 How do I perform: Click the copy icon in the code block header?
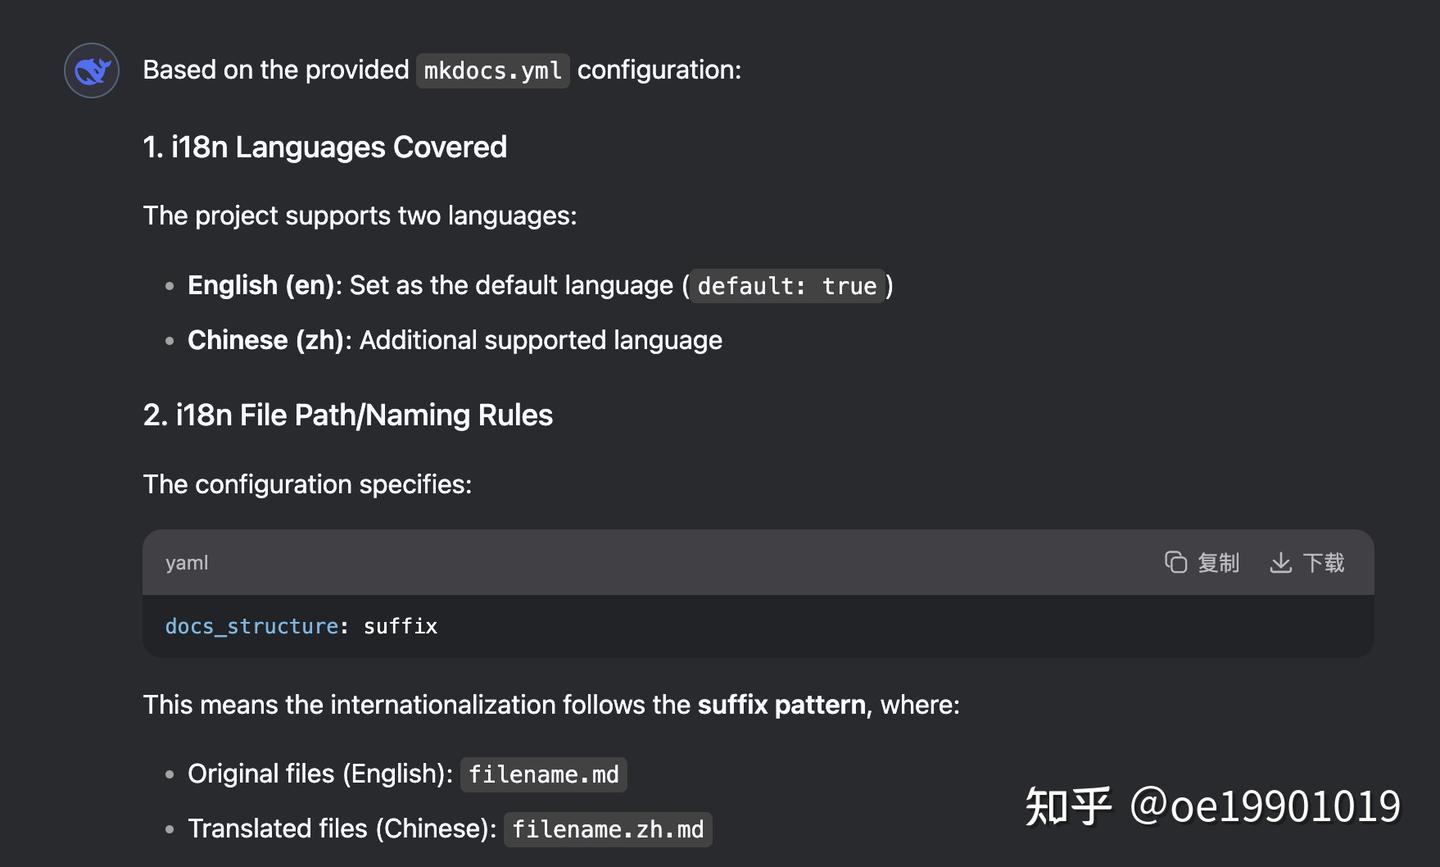point(1175,562)
